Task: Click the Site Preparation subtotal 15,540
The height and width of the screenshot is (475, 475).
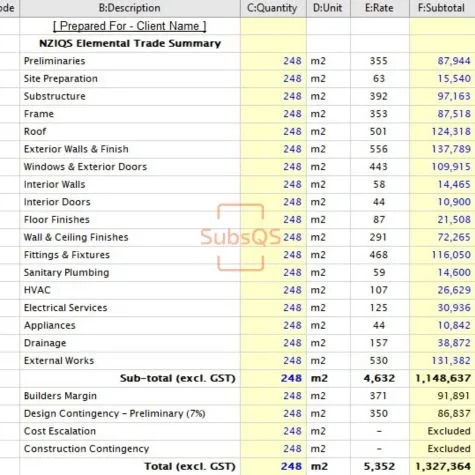Action: coord(454,79)
